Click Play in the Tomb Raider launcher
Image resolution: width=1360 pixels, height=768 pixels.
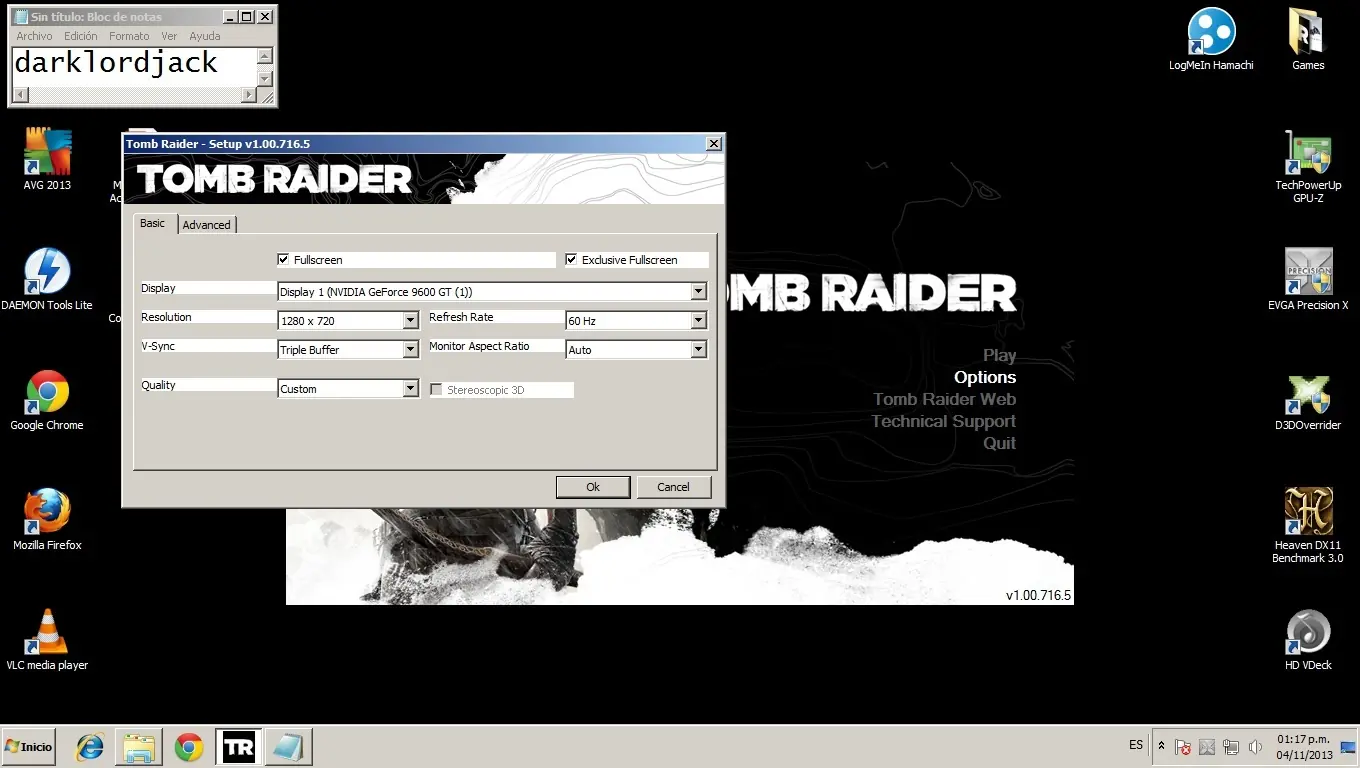(999, 355)
